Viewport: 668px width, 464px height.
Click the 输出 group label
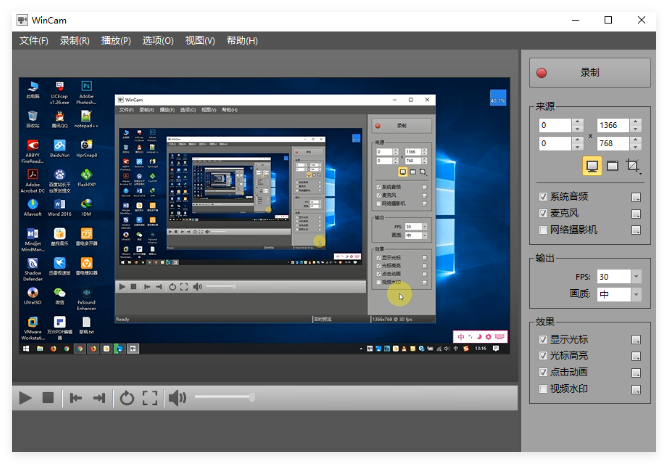(545, 258)
